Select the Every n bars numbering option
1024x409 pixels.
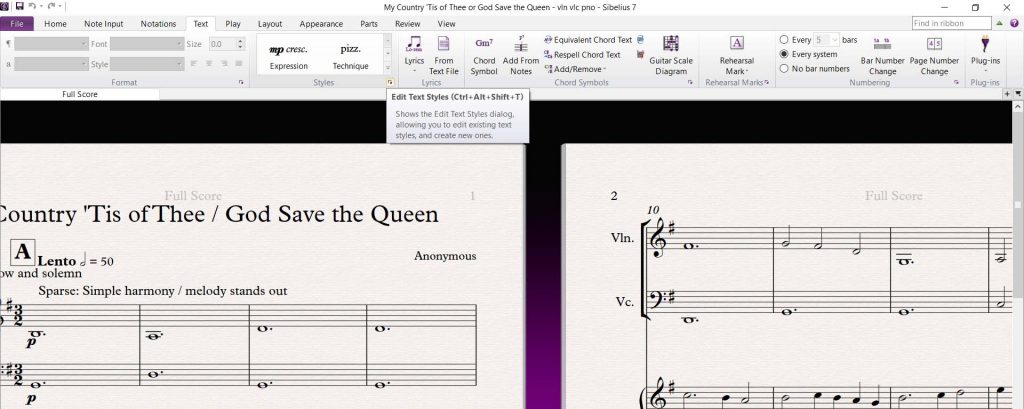click(x=784, y=39)
